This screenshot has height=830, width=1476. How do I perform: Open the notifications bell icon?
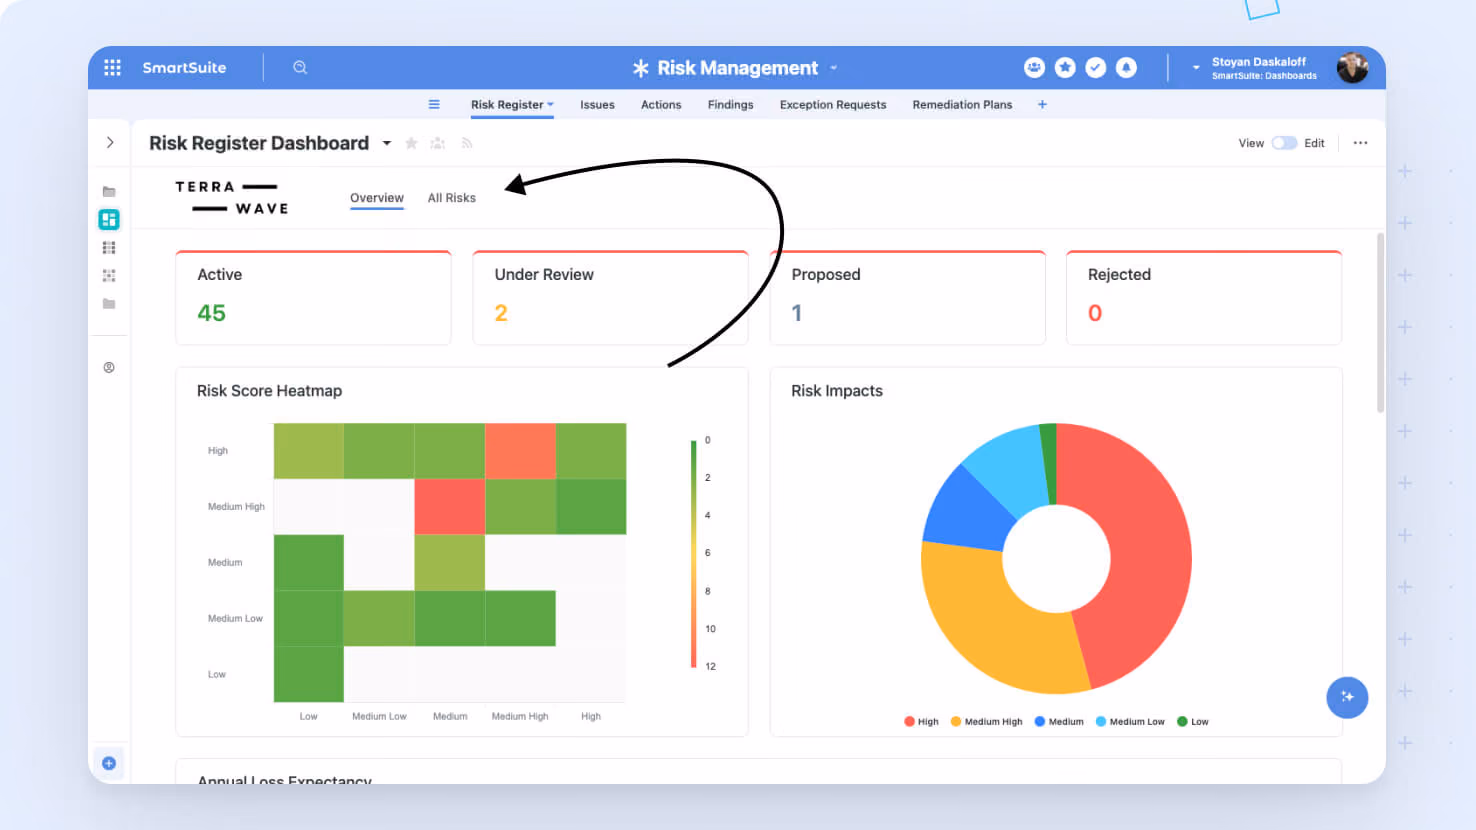[1126, 67]
